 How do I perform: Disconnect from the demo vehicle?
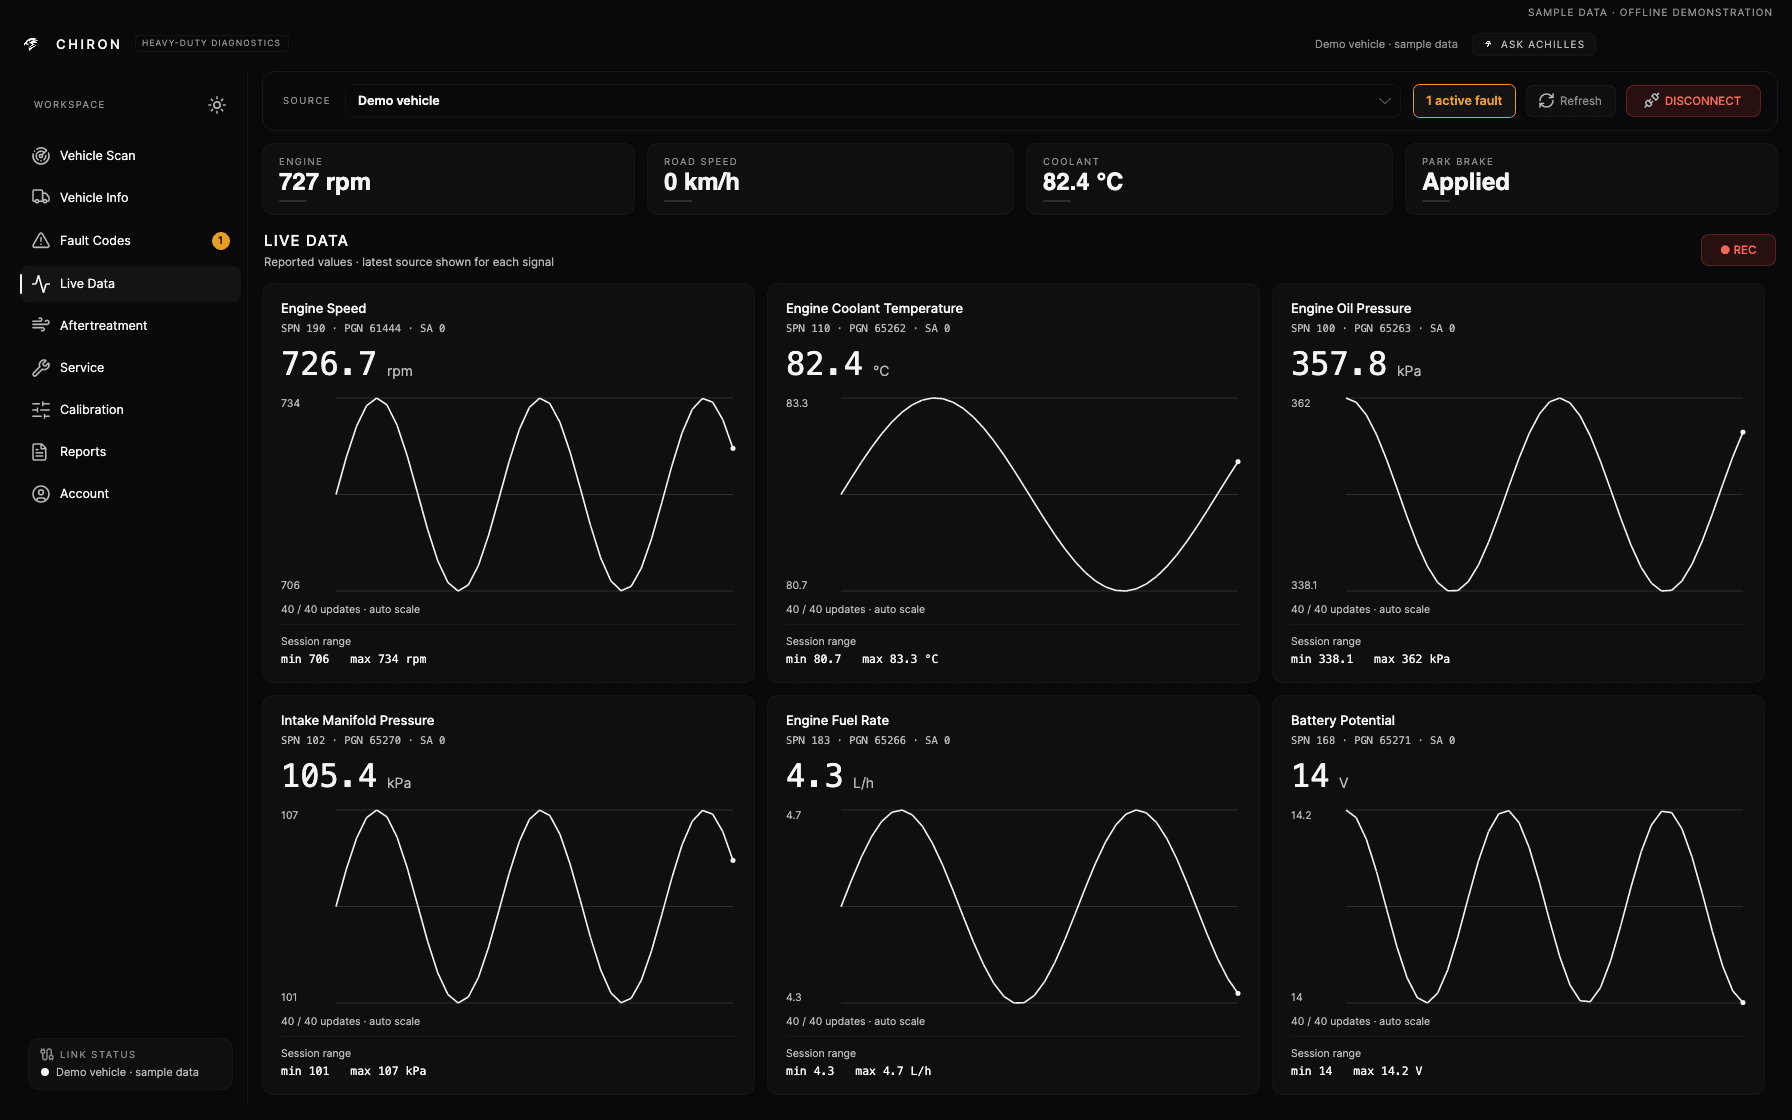pos(1693,101)
